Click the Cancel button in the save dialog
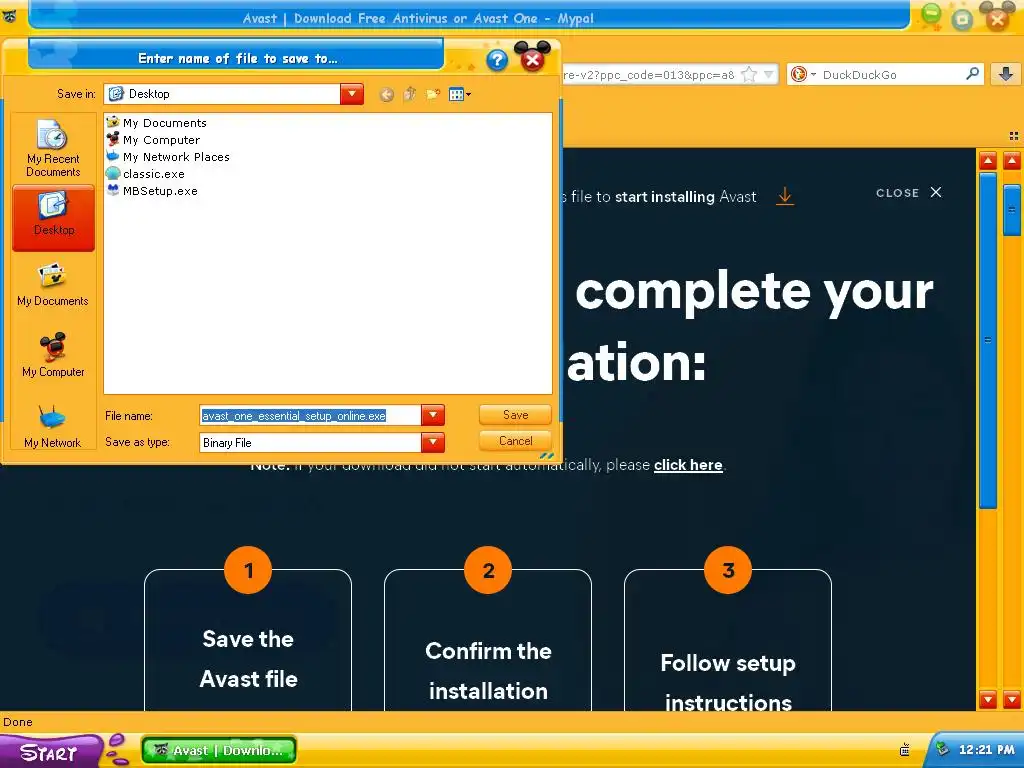1024x768 pixels. (x=515, y=441)
